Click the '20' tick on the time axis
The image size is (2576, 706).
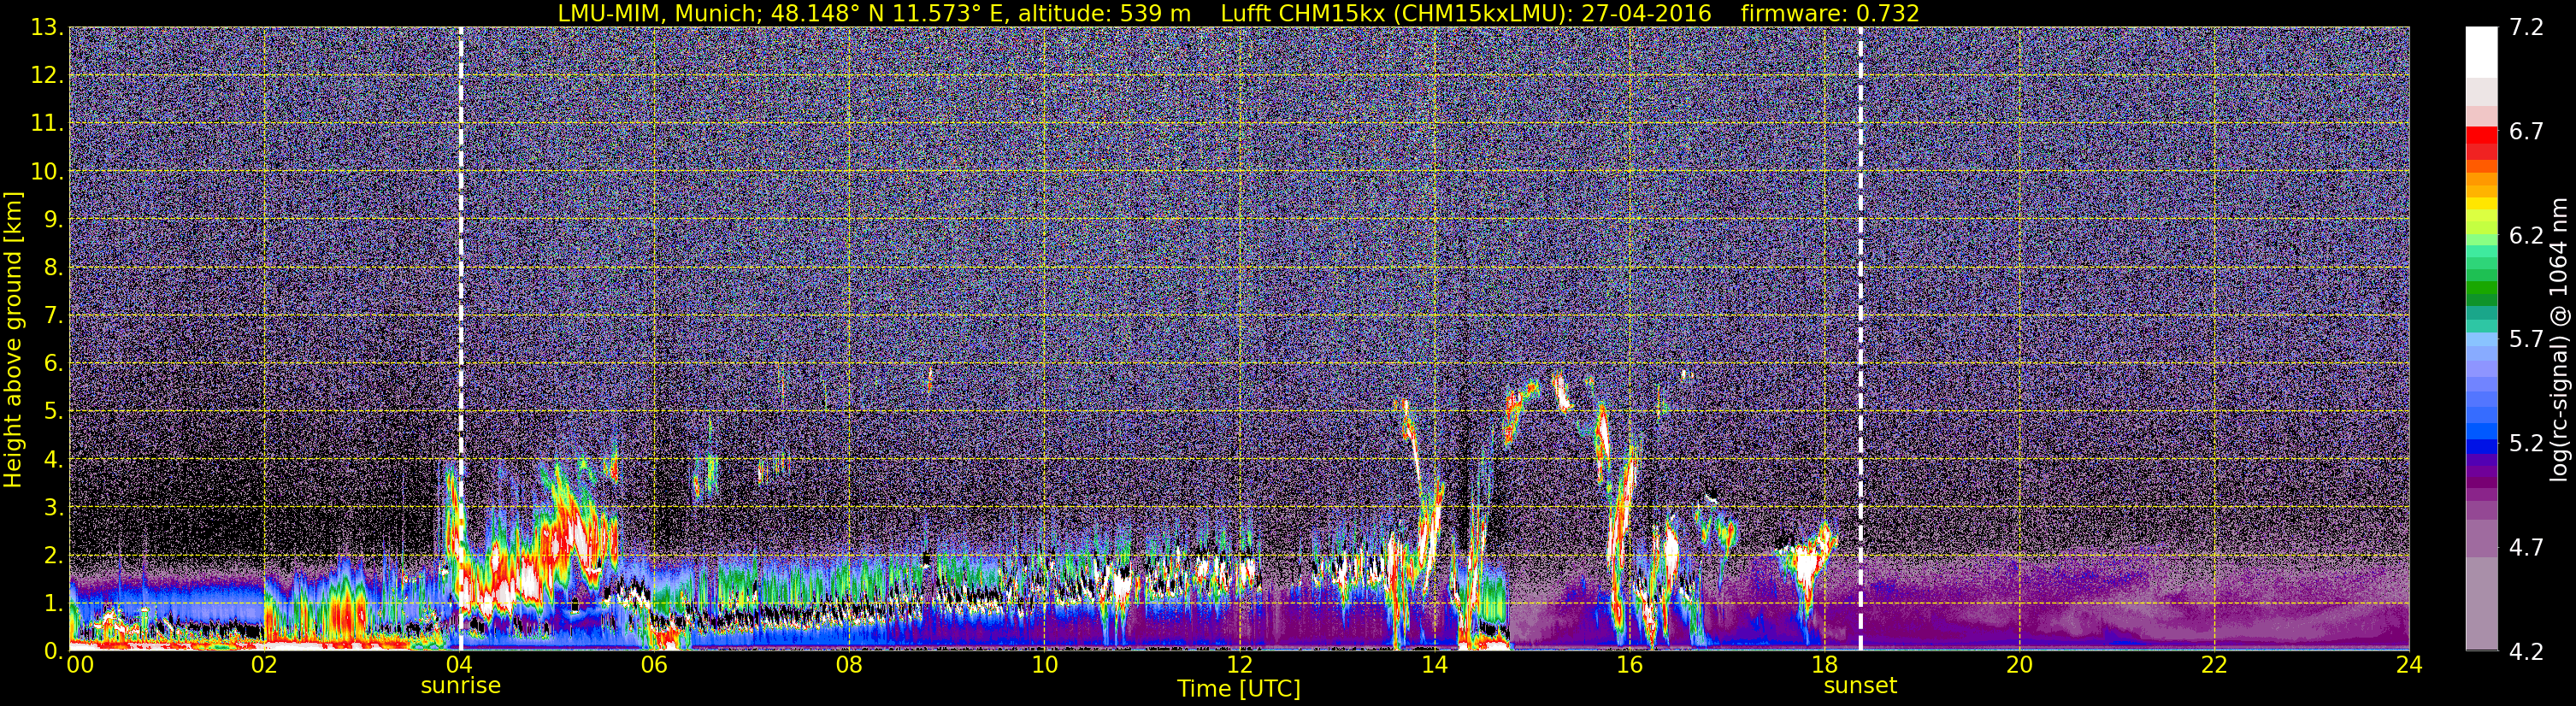pos(2019,665)
